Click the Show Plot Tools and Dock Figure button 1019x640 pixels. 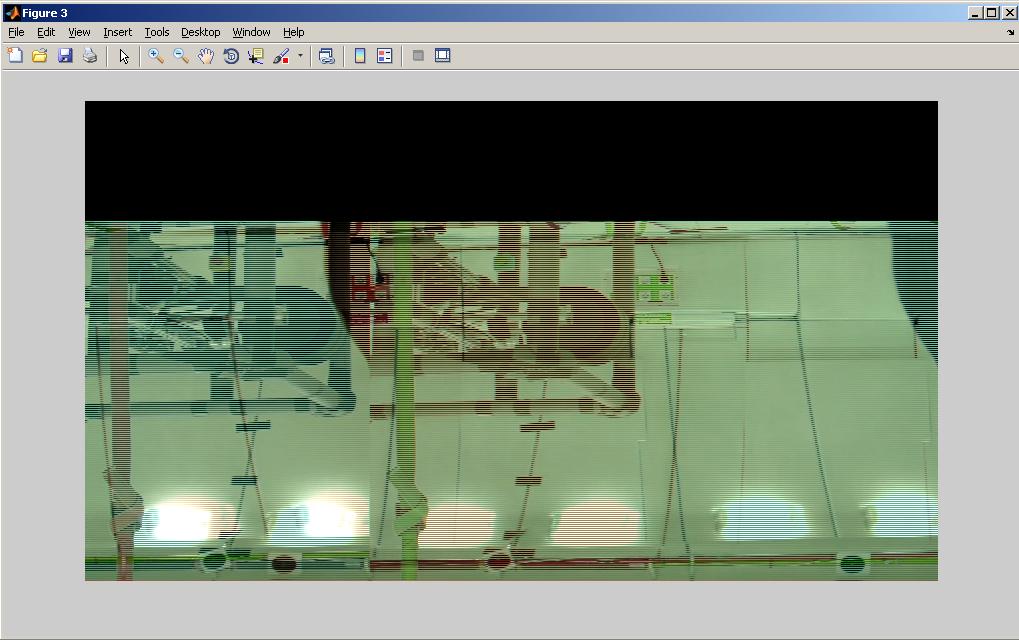tap(443, 56)
